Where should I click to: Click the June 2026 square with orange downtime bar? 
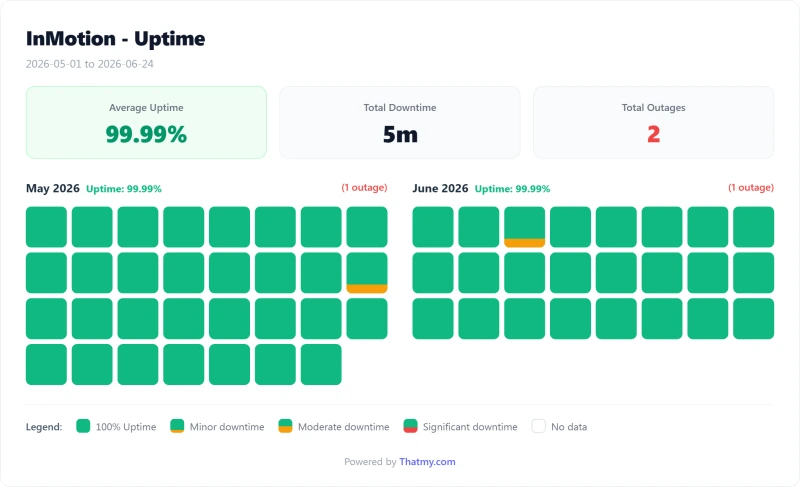524,227
